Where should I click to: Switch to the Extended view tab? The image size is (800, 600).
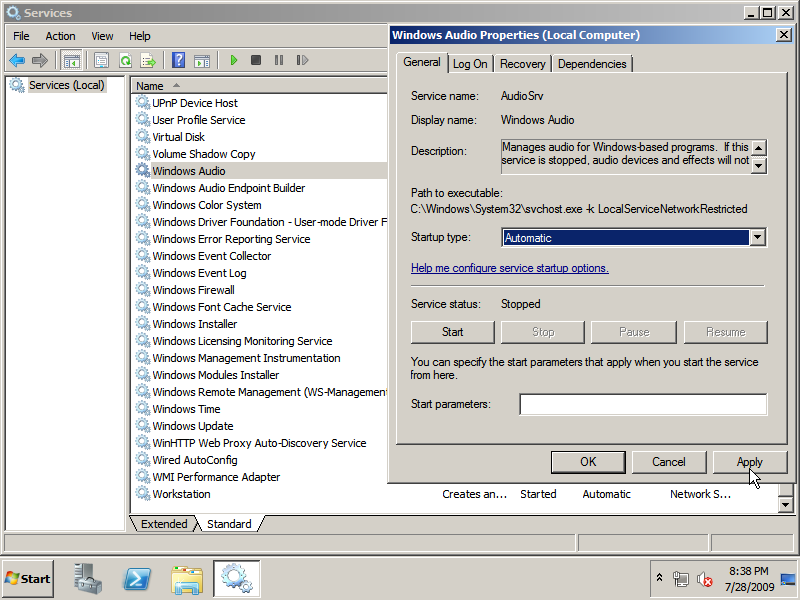pyautogui.click(x=164, y=524)
